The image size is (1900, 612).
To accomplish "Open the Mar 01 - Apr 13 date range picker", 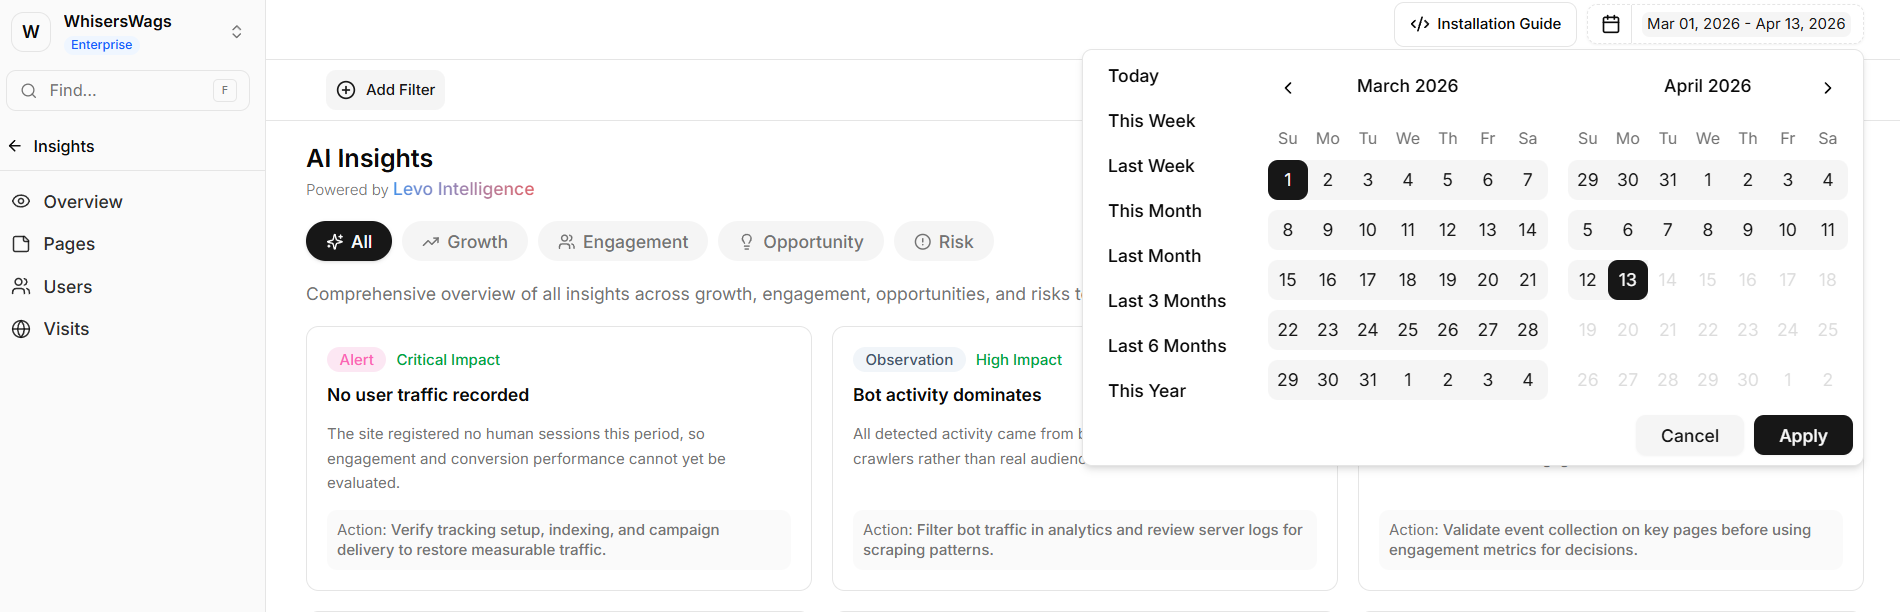I will [x=1745, y=24].
